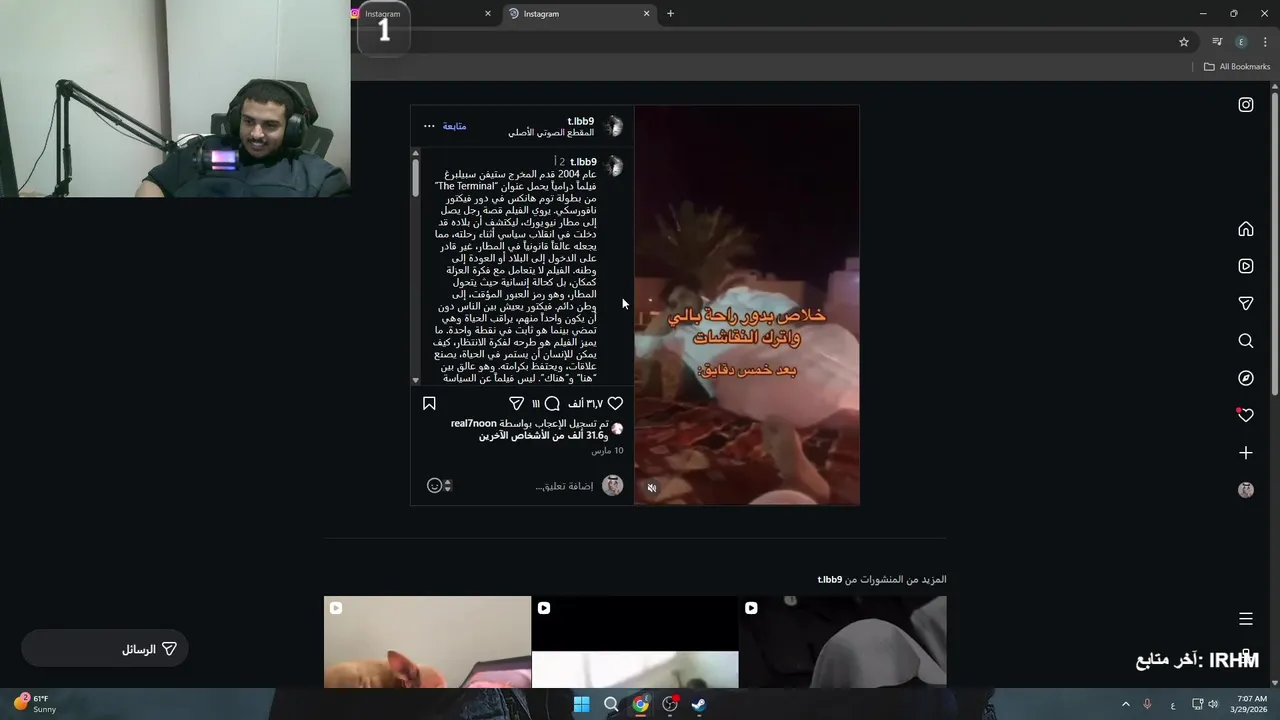This screenshot has width=1280, height=720.
Task: Close the first Instagram tab
Action: point(488,14)
